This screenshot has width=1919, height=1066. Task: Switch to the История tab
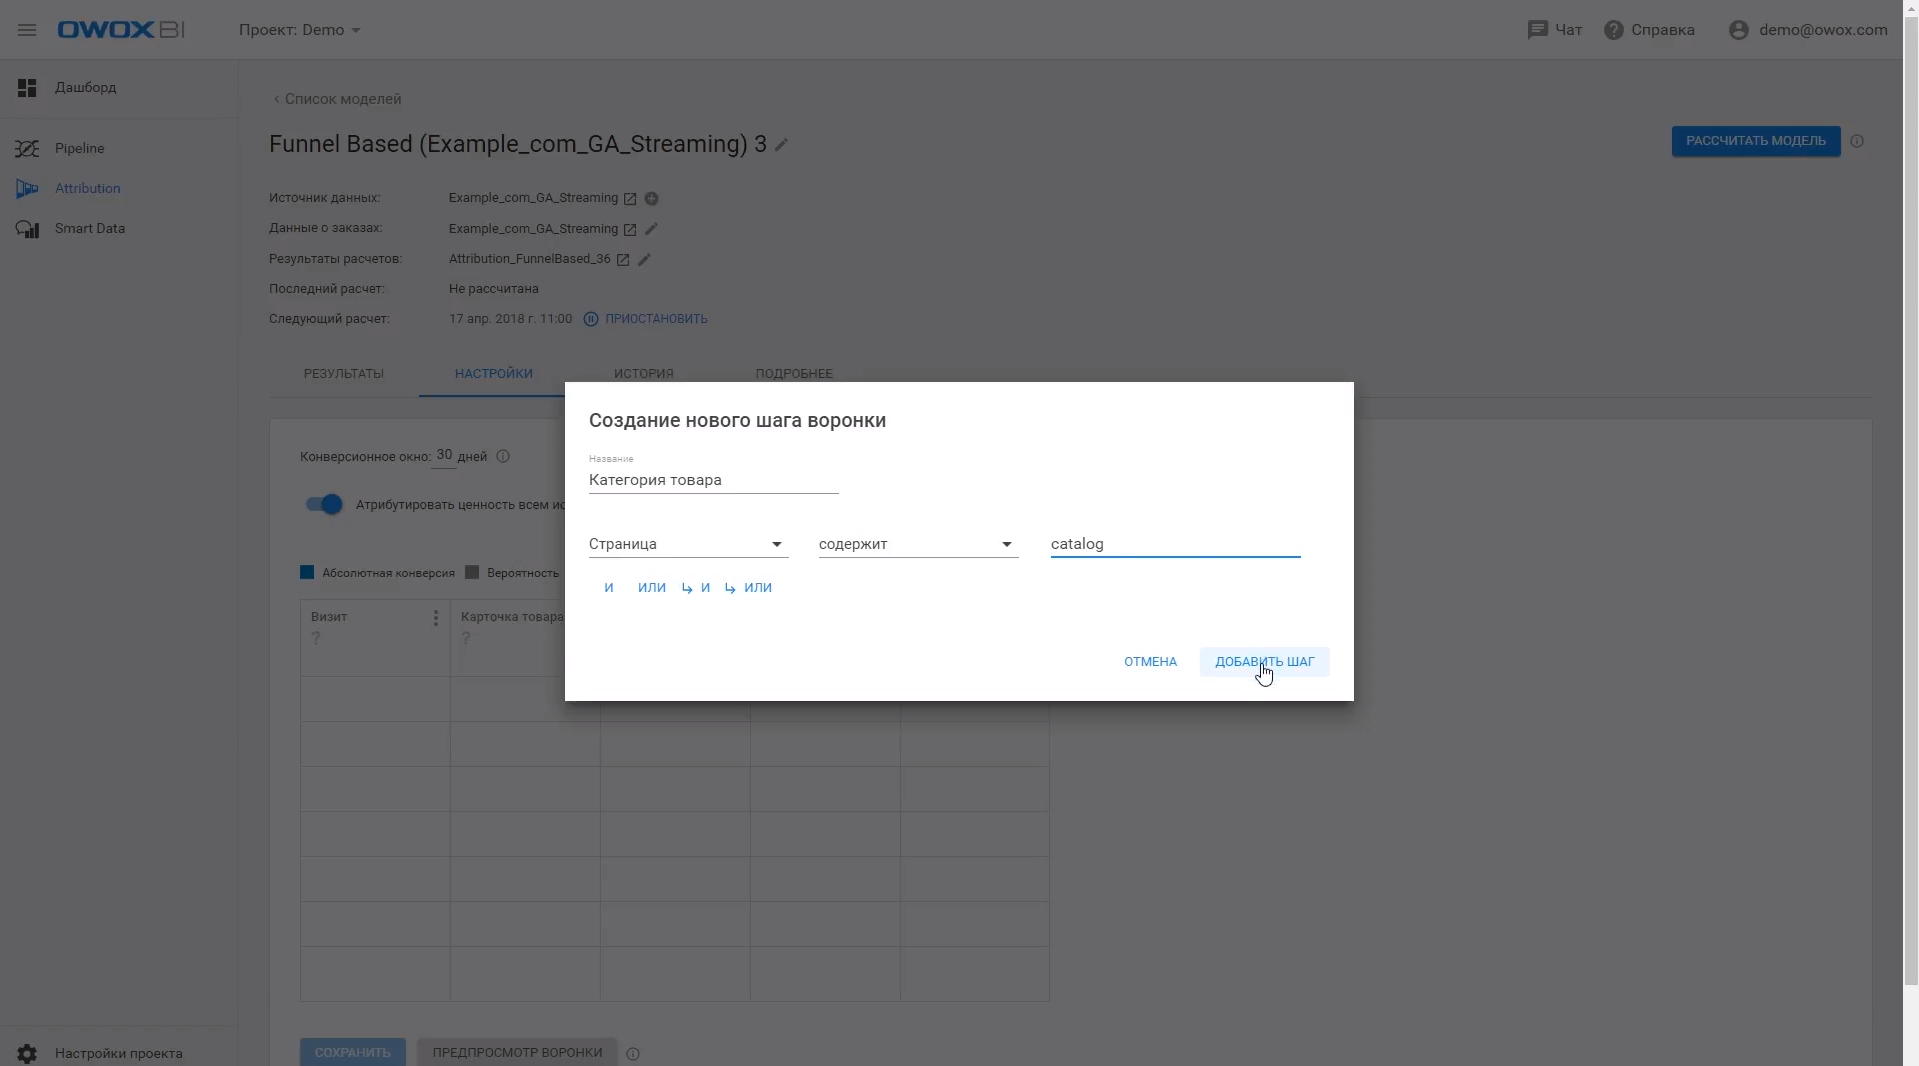(643, 373)
